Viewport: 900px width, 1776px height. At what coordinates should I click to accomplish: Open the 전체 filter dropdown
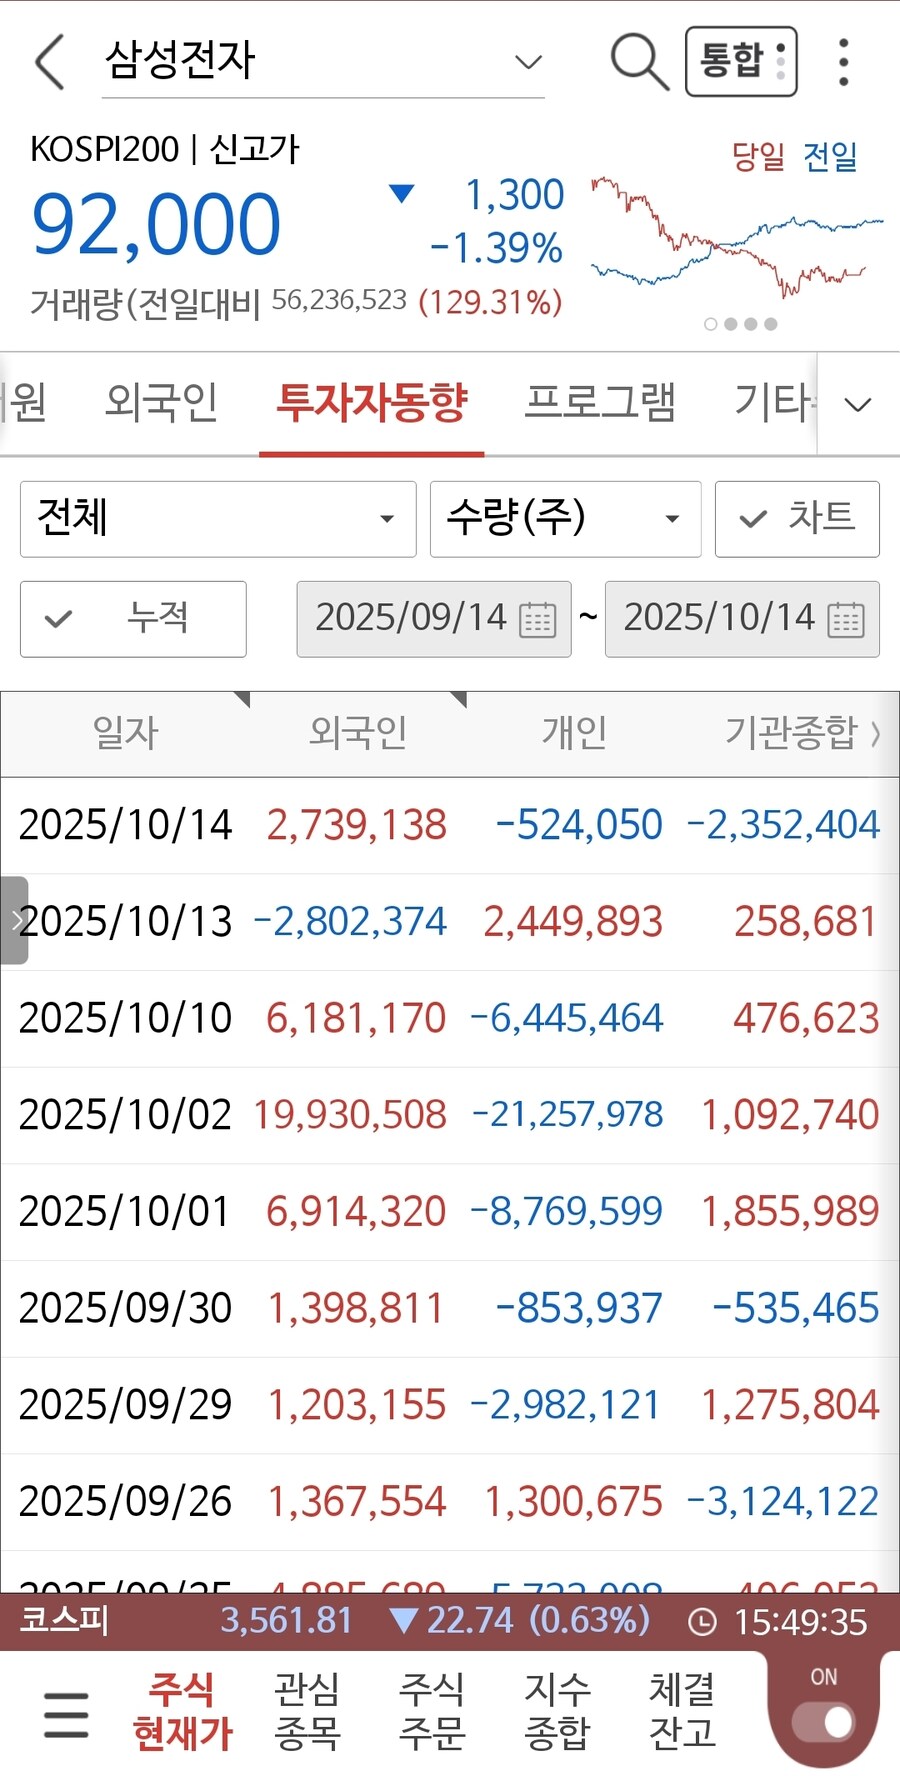[x=218, y=518]
